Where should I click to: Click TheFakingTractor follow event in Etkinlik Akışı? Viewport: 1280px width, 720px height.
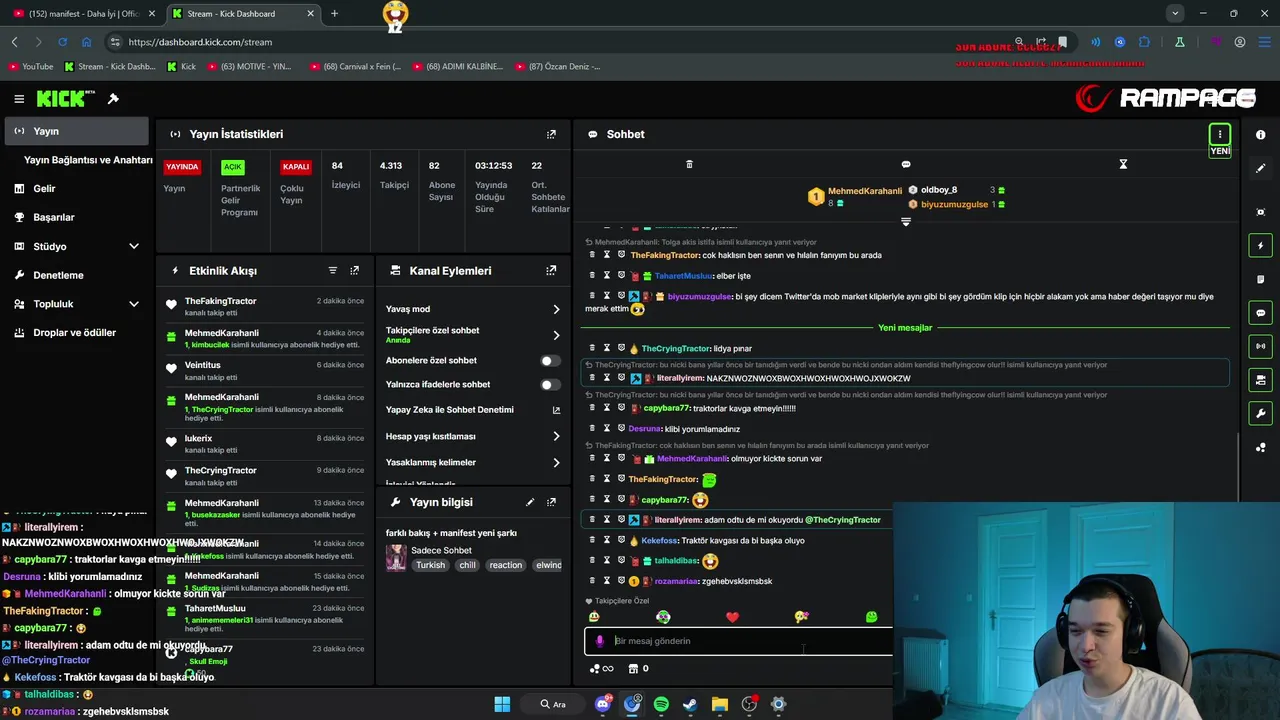coord(265,306)
